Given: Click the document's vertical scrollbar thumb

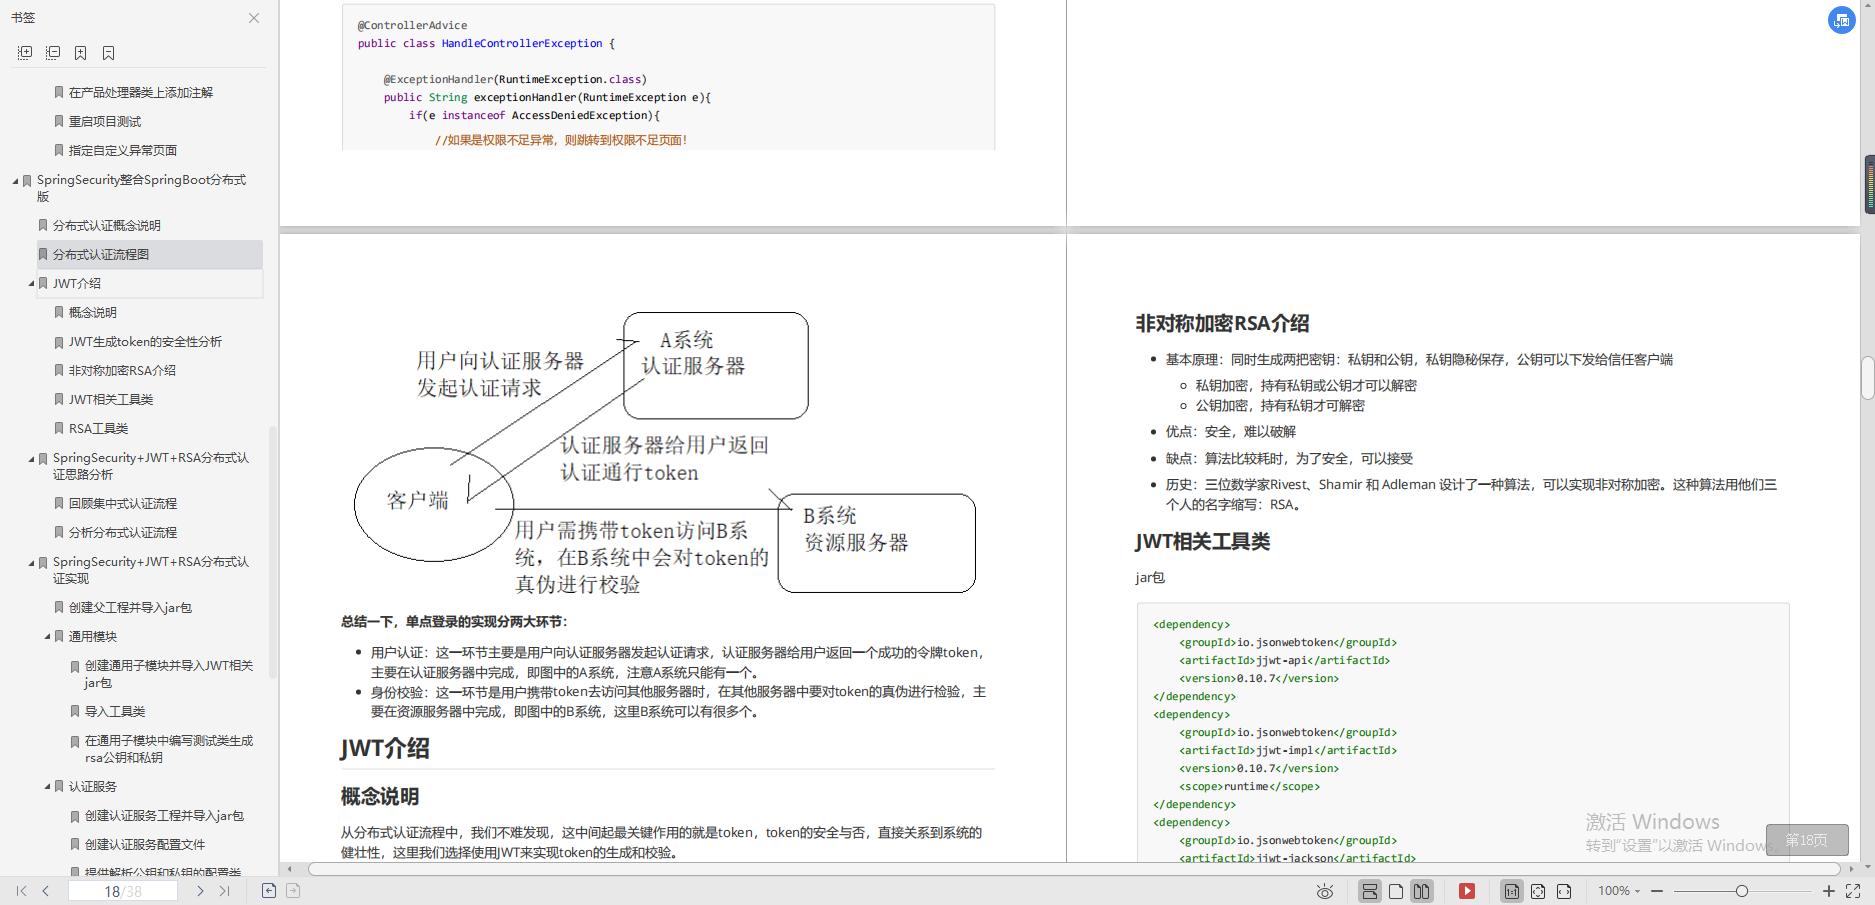Looking at the screenshot, I should pos(1867,378).
